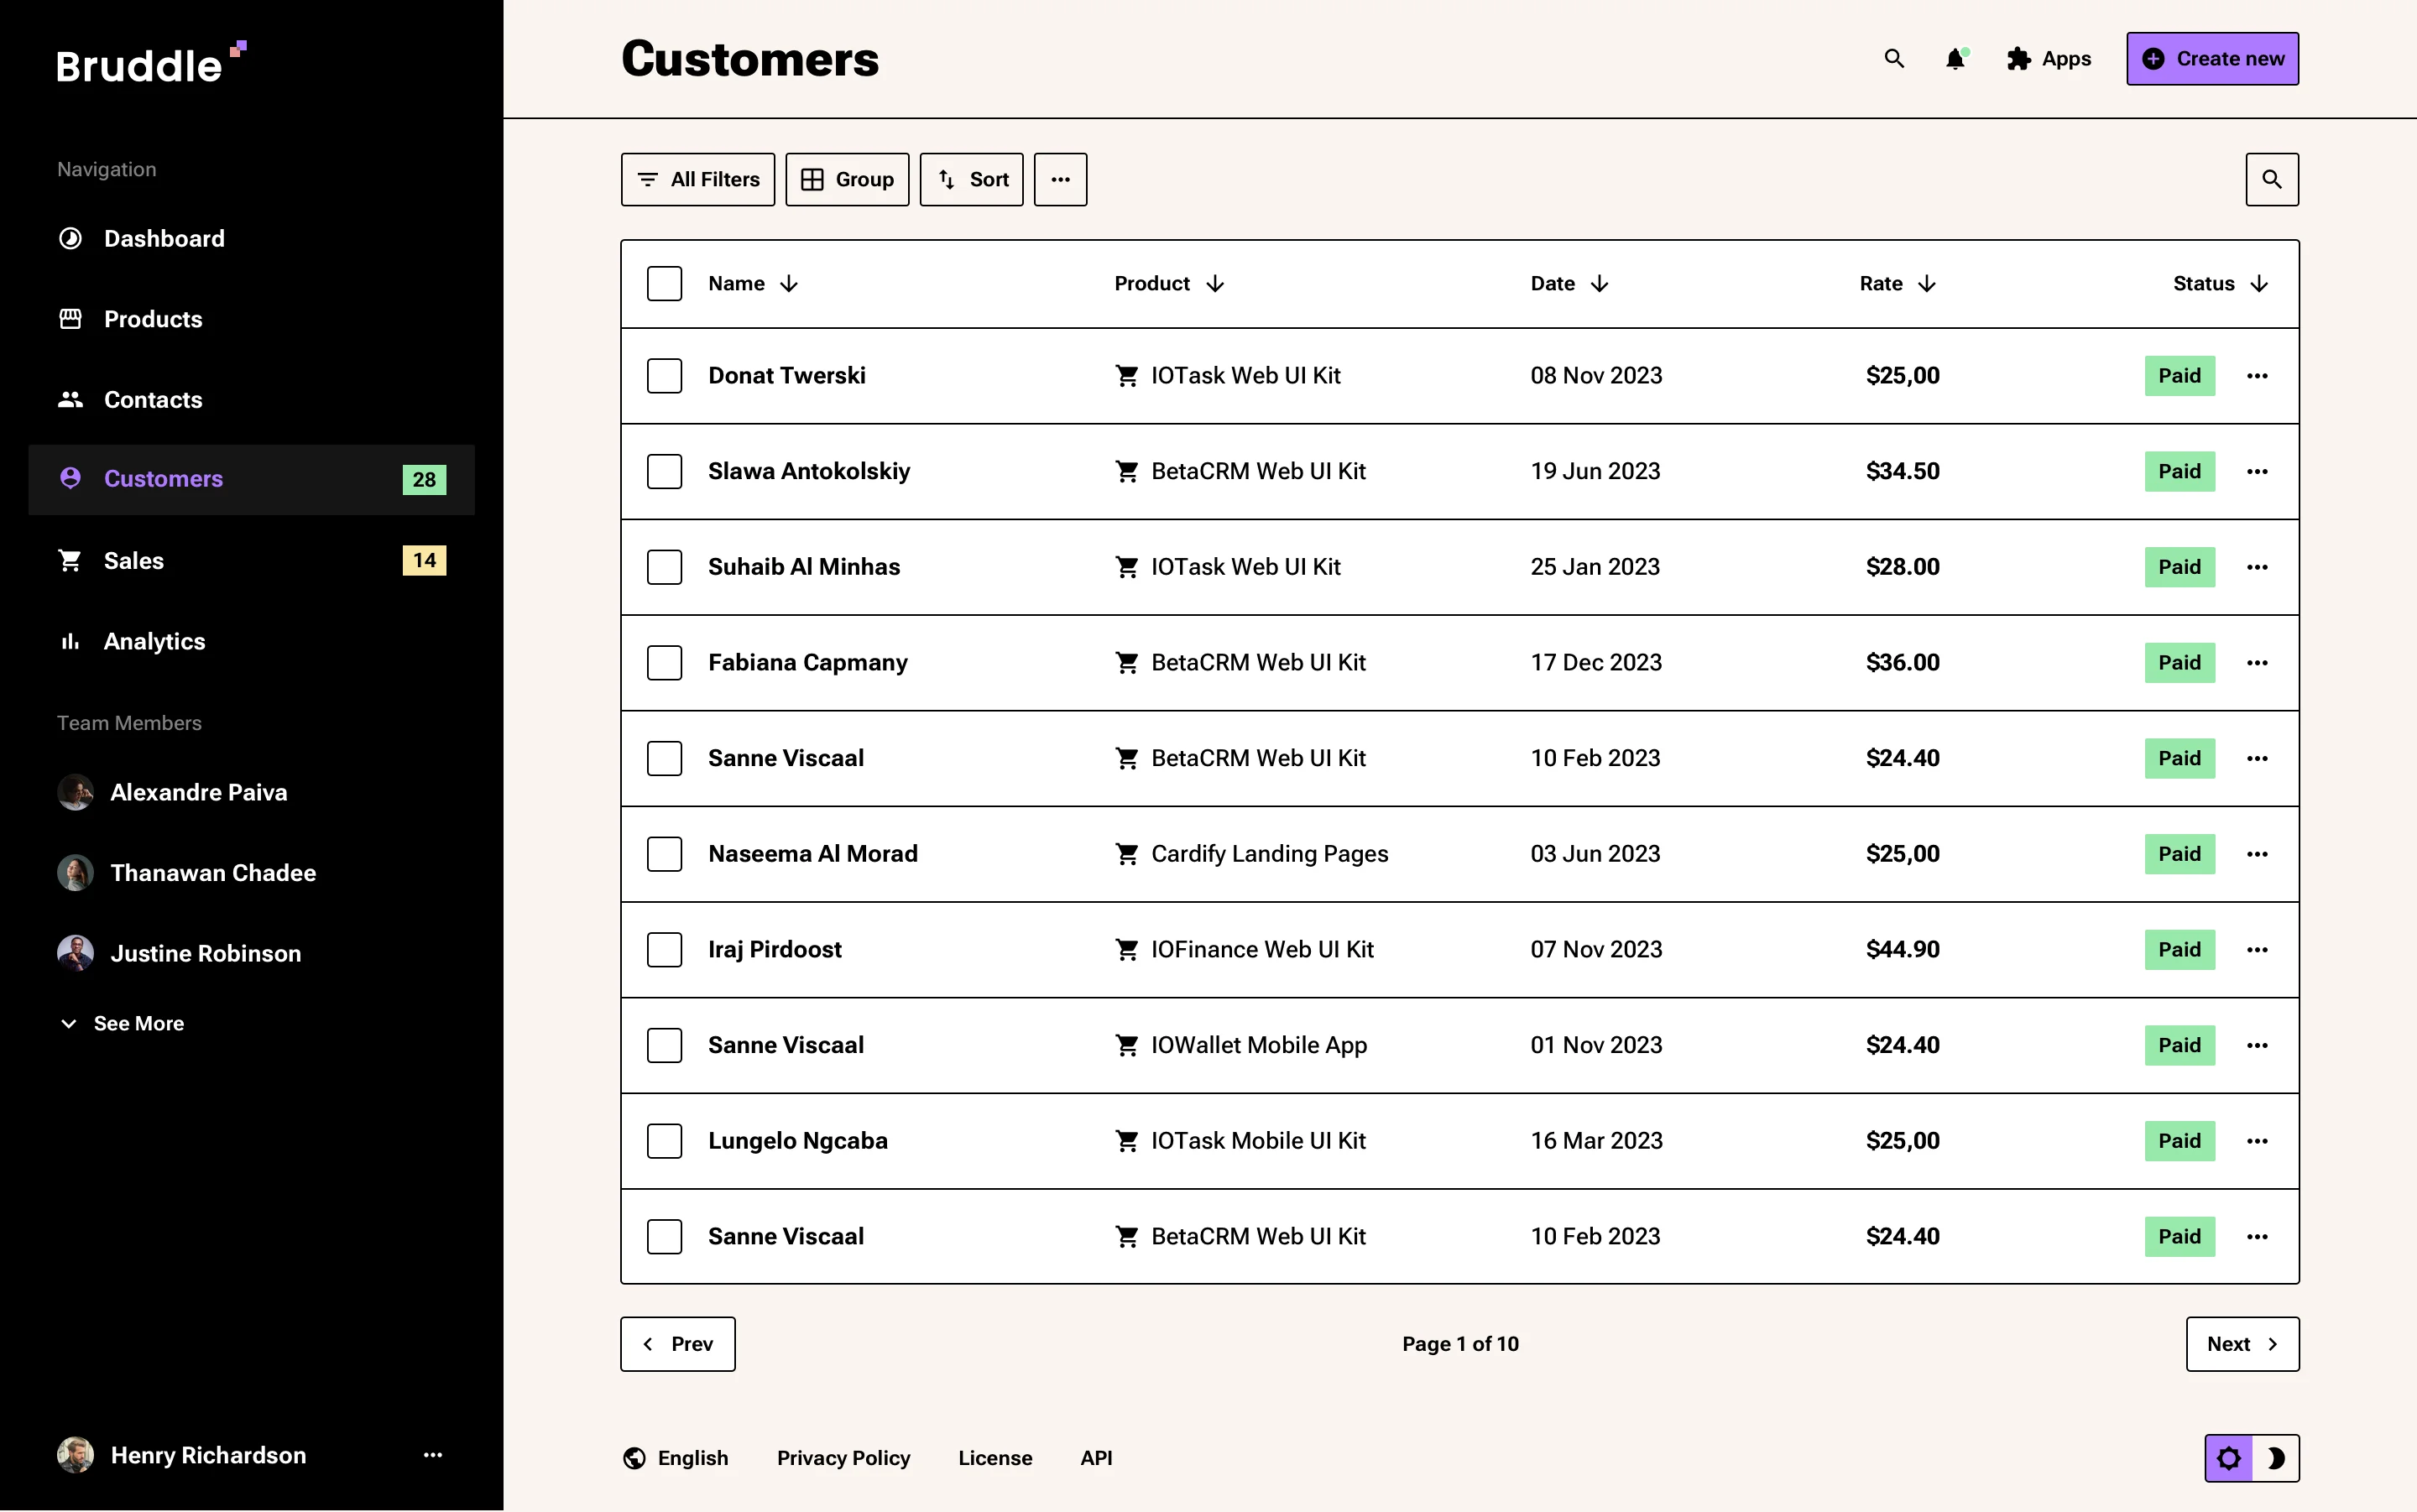The image size is (2417, 1512).
Task: Select all rows using the header checkbox
Action: tap(665, 283)
